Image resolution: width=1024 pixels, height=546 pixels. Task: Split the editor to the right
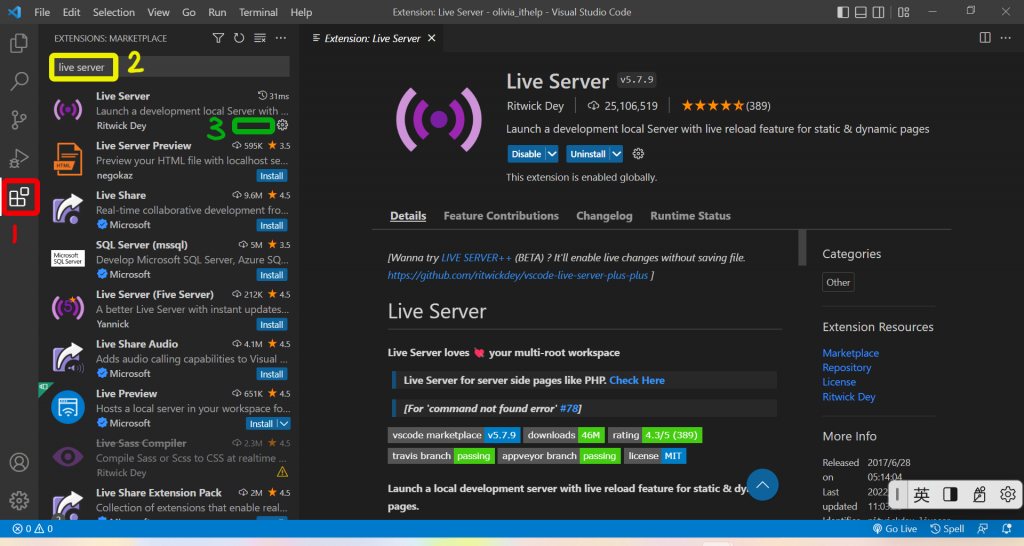(985, 38)
